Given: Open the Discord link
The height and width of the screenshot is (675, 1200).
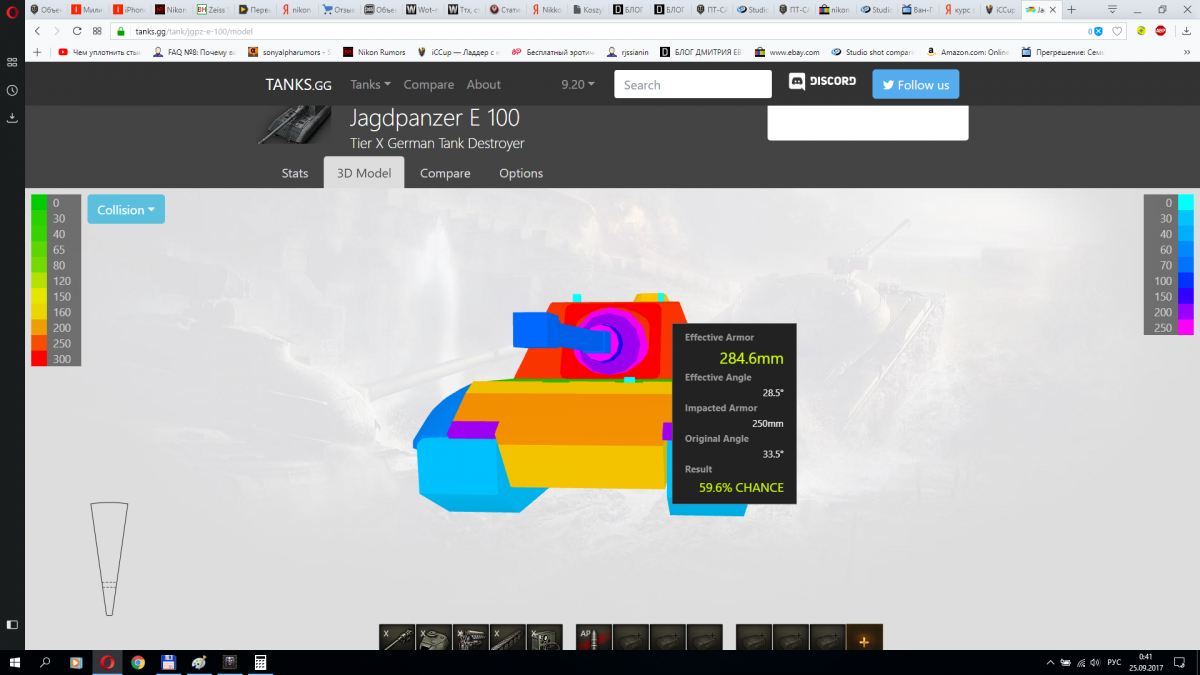Looking at the screenshot, I should 822,82.
